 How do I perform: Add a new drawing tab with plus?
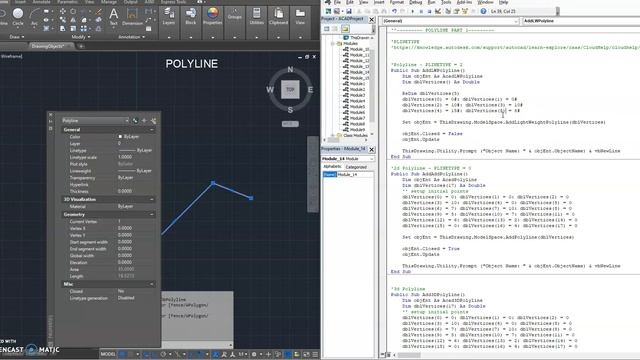pos(81,46)
